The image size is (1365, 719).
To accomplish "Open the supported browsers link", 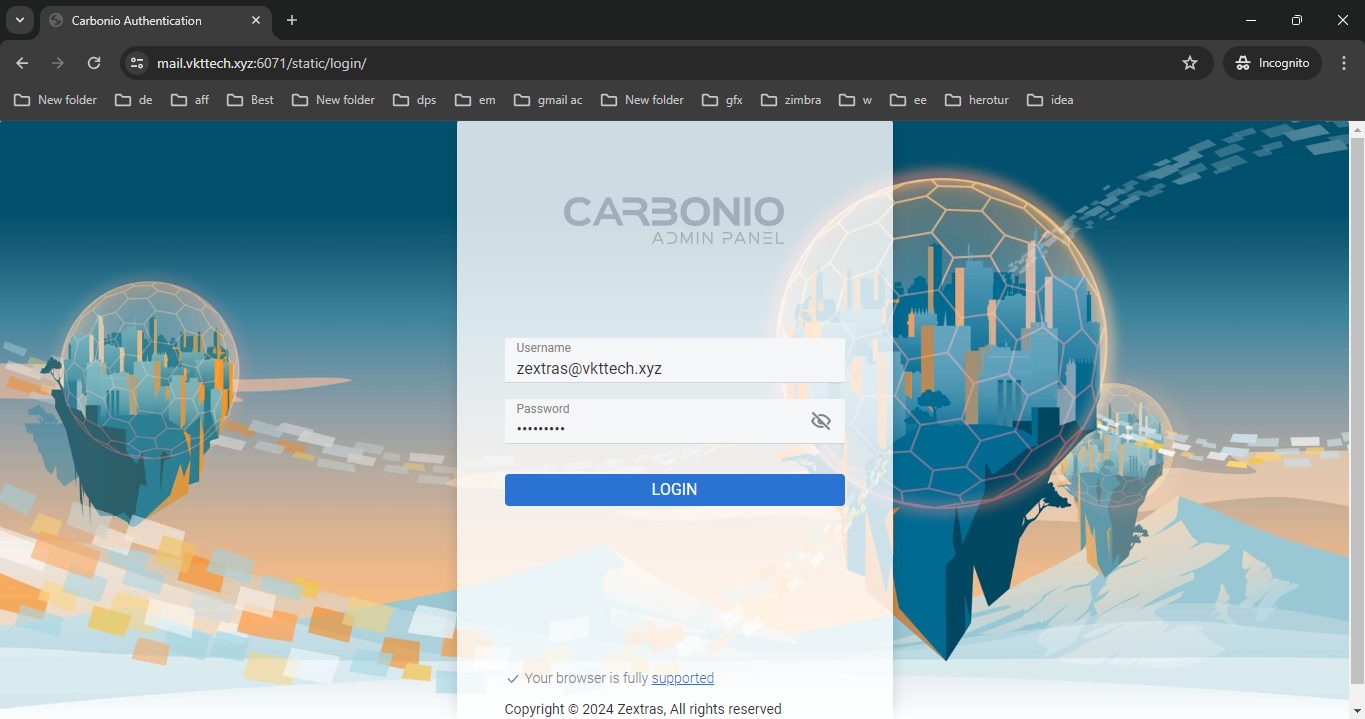I will [683, 678].
